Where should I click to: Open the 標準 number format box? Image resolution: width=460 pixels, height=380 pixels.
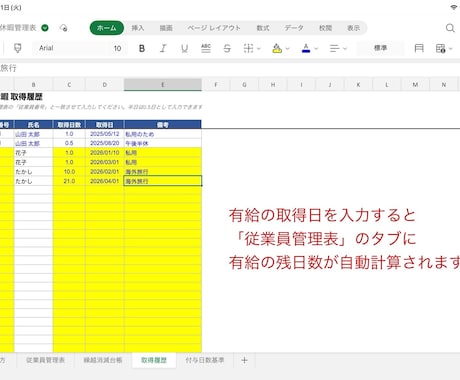point(380,48)
